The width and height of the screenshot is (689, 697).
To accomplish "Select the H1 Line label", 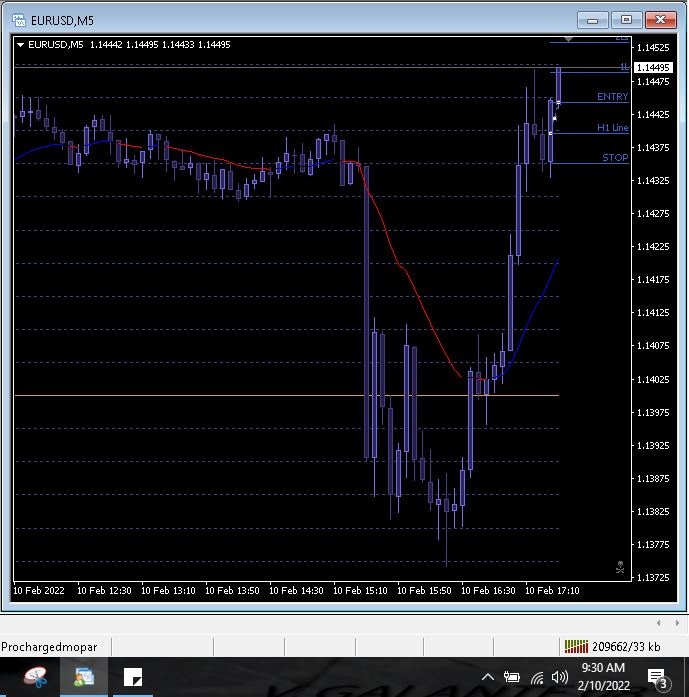I will (x=612, y=128).
